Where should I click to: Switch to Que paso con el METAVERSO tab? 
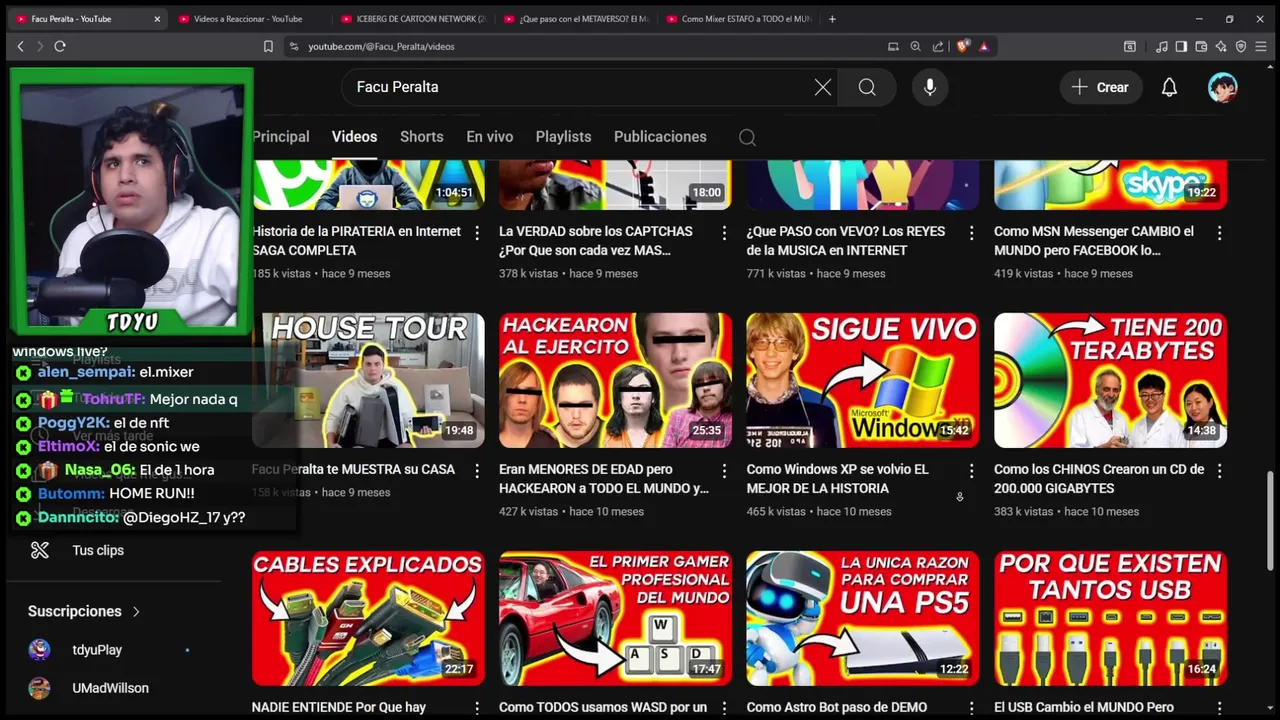575,18
